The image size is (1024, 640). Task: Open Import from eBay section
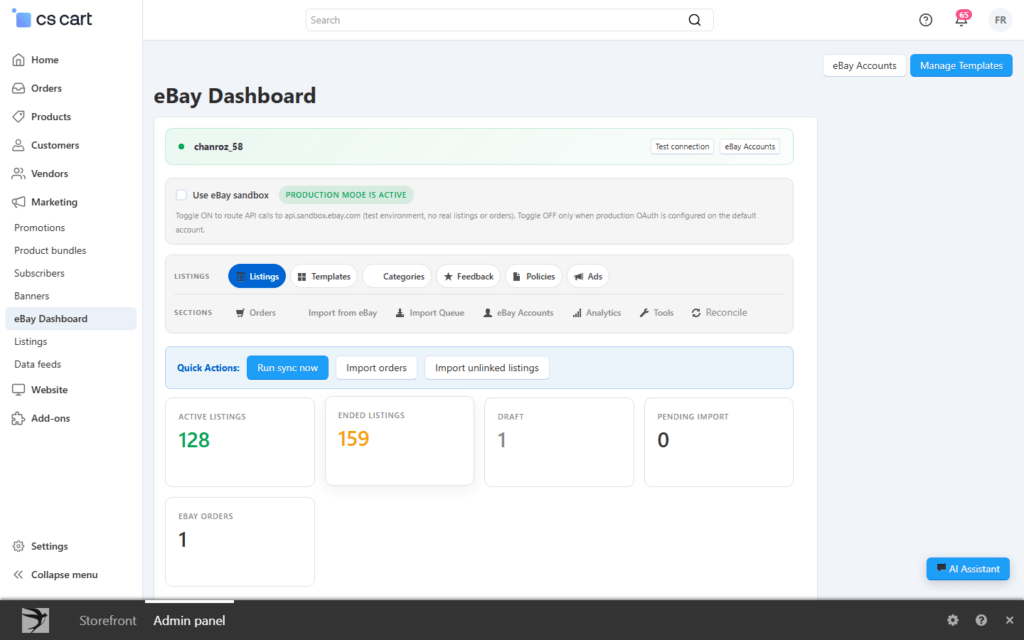(342, 313)
